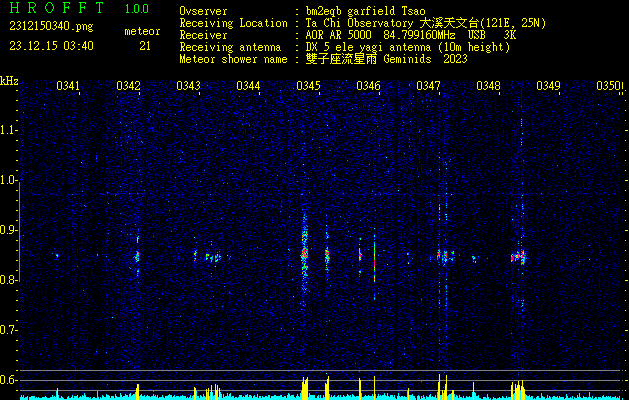Image resolution: width=629 pixels, height=400 pixels.
Task: Click the 0.7 frequency axis label
Action: pos(9,330)
